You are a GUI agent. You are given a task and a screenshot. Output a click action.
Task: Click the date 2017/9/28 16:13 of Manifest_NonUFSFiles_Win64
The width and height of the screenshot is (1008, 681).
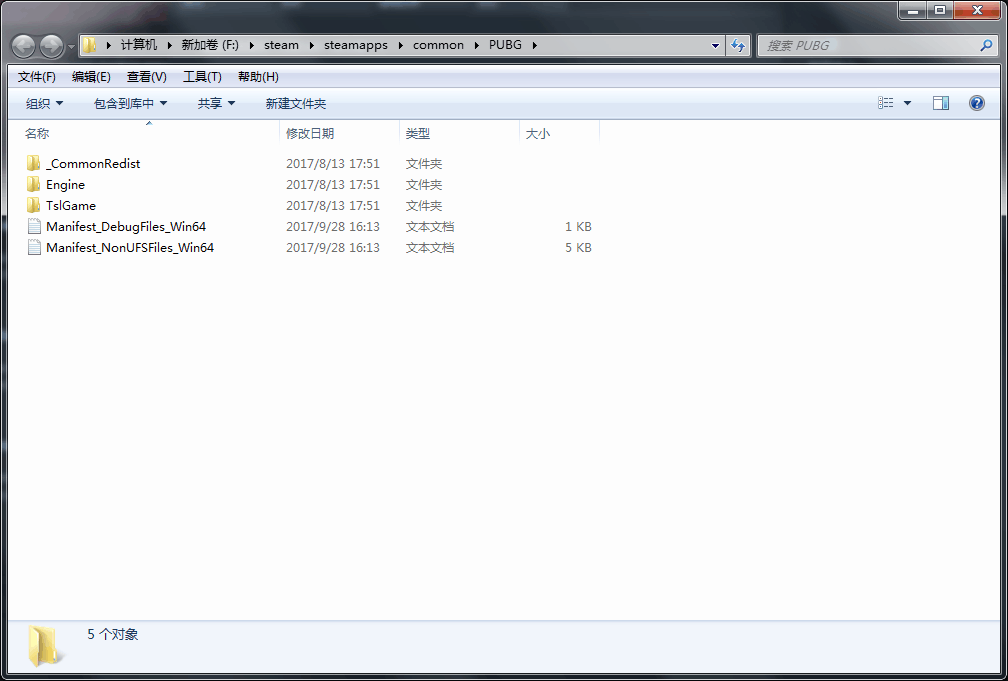point(333,248)
